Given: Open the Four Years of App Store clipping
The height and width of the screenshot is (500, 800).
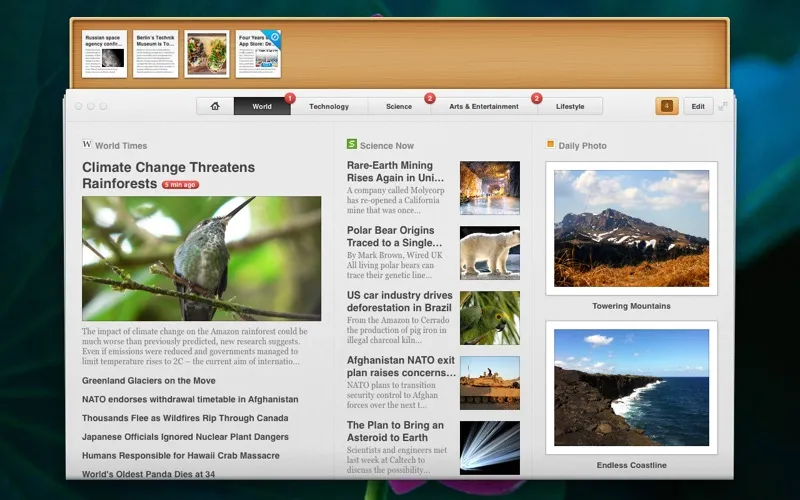Looking at the screenshot, I should pyautogui.click(x=258, y=54).
